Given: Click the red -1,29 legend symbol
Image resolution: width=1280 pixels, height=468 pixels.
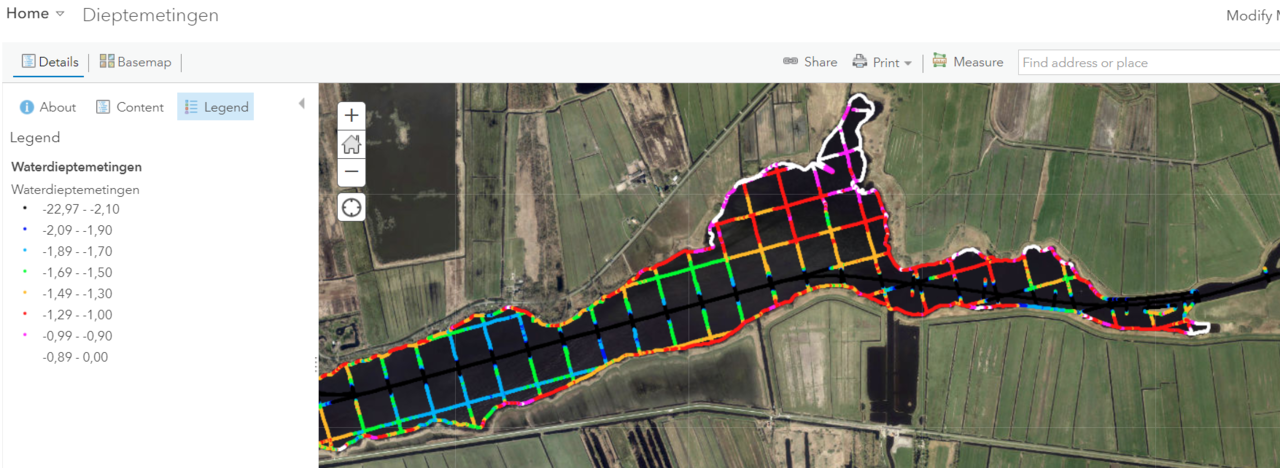Looking at the screenshot, I should (x=24, y=314).
